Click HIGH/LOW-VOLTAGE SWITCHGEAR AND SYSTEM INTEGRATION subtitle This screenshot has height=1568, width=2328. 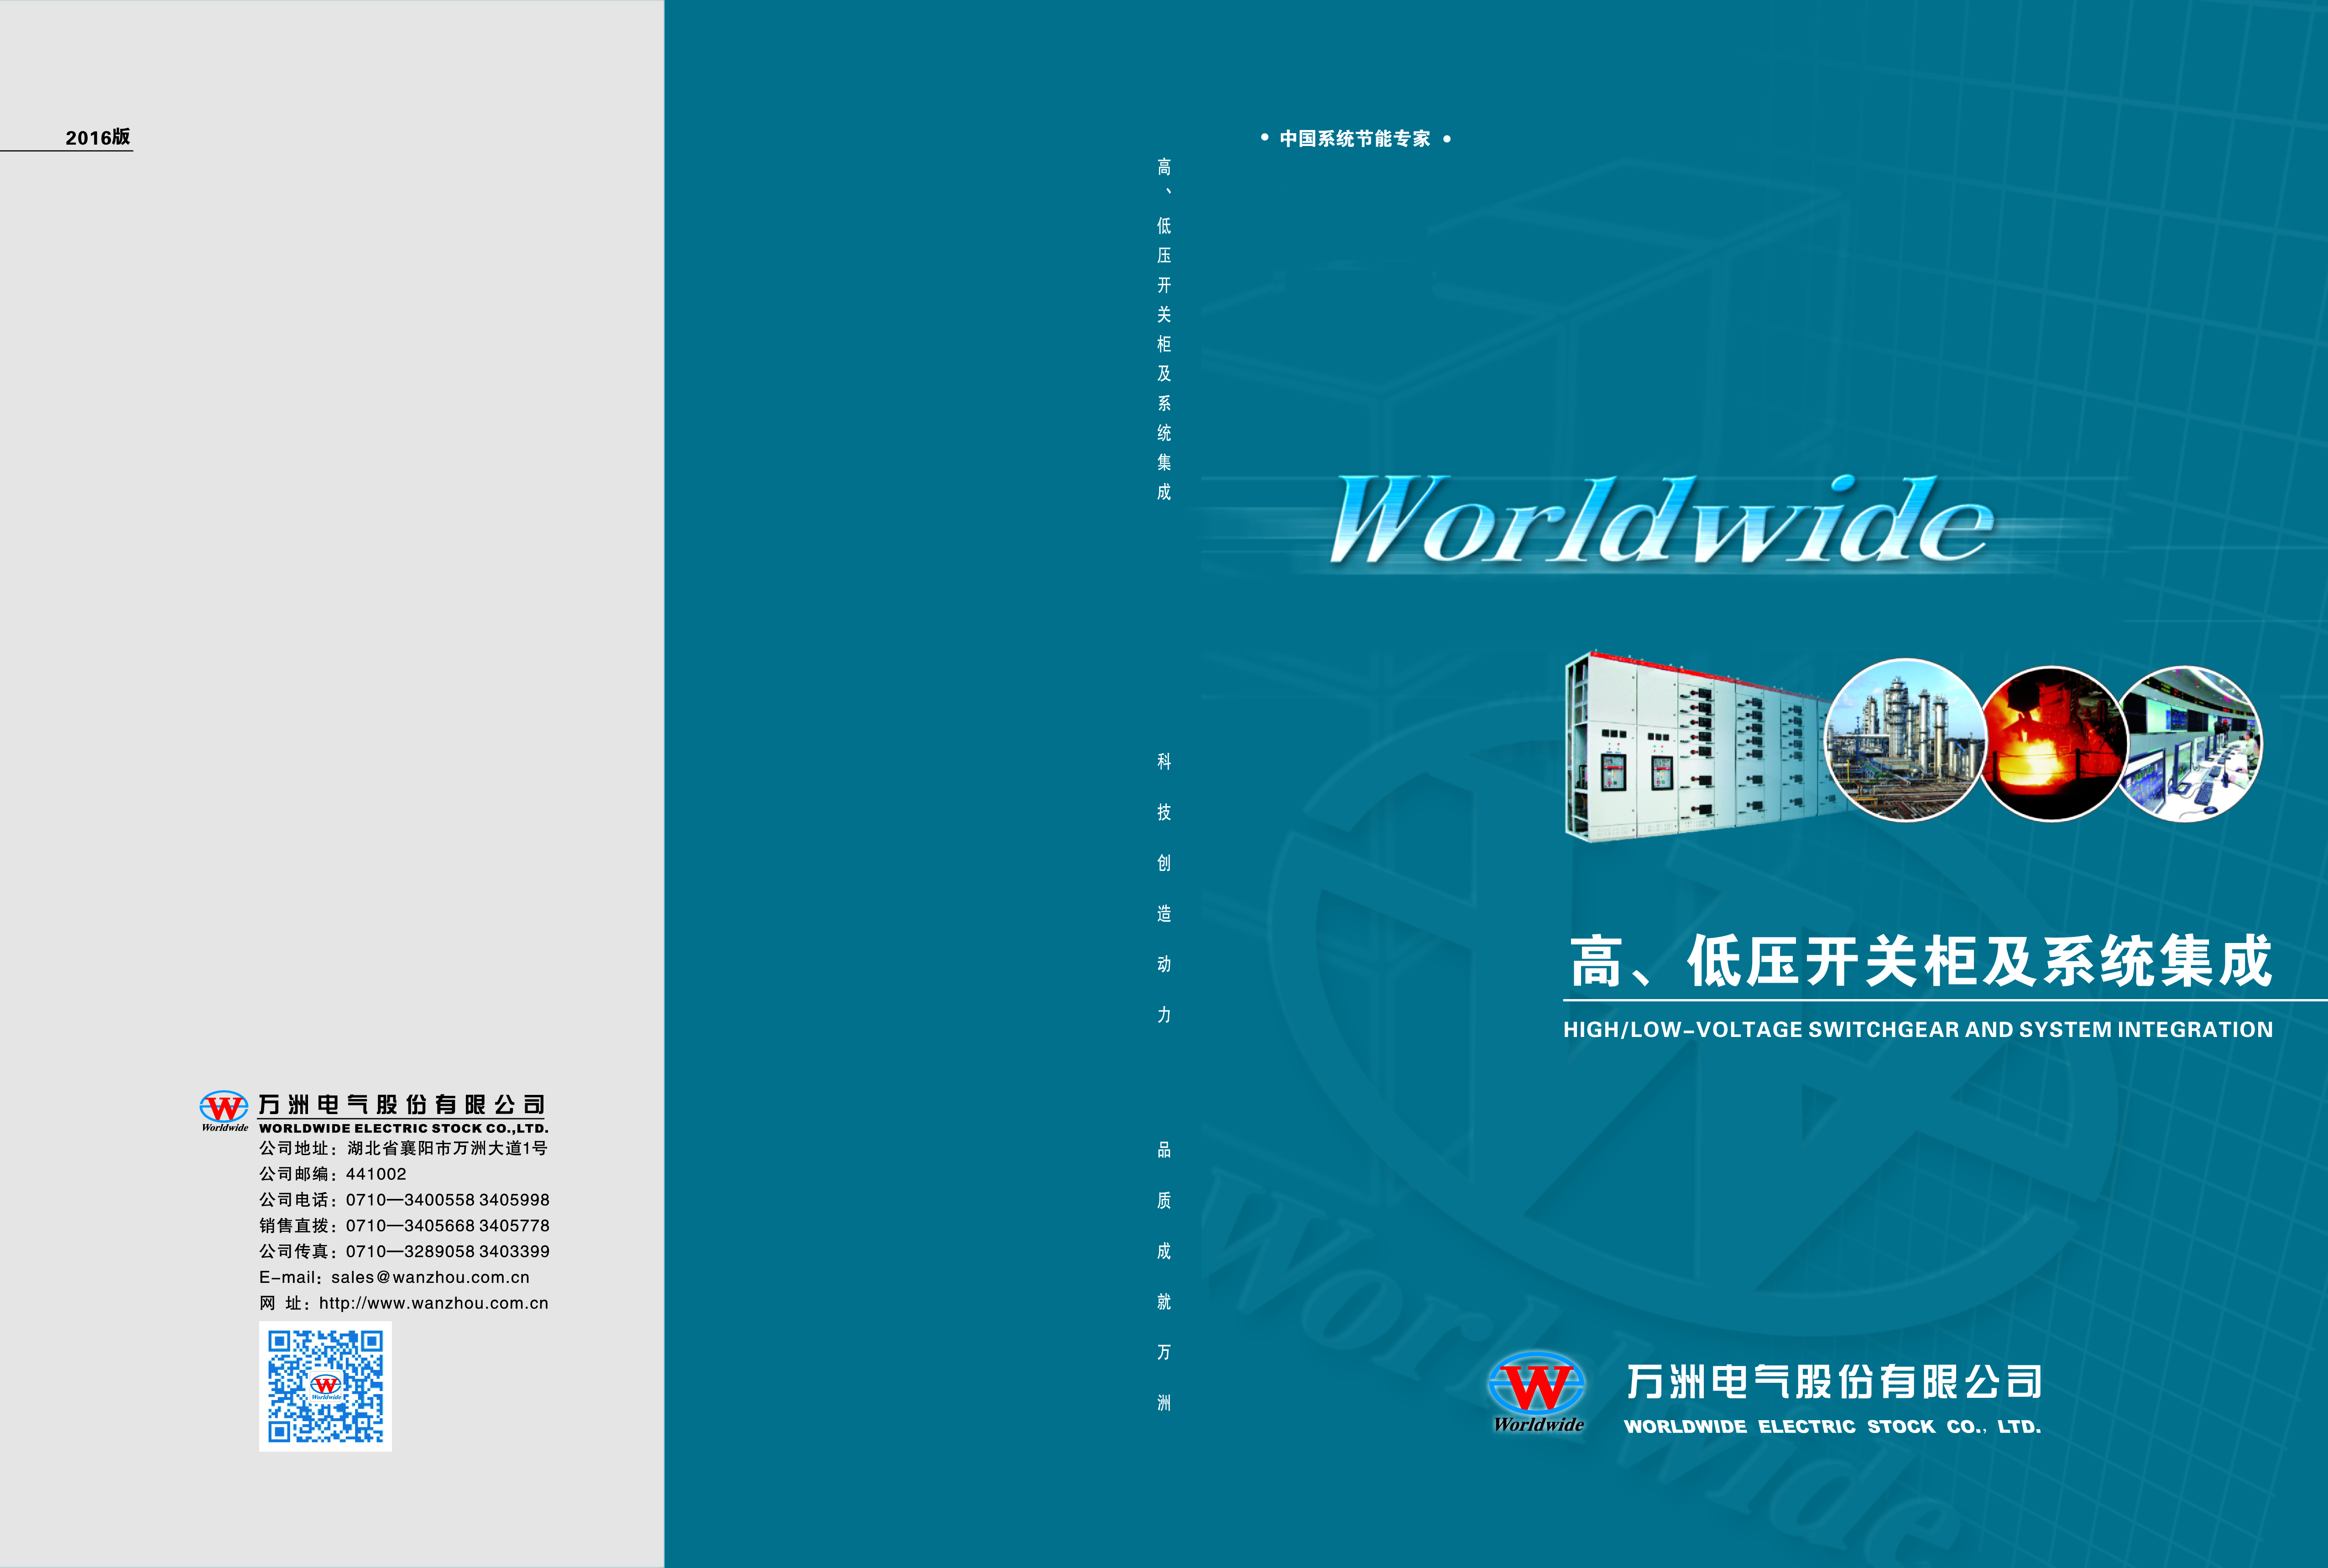[1917, 1030]
